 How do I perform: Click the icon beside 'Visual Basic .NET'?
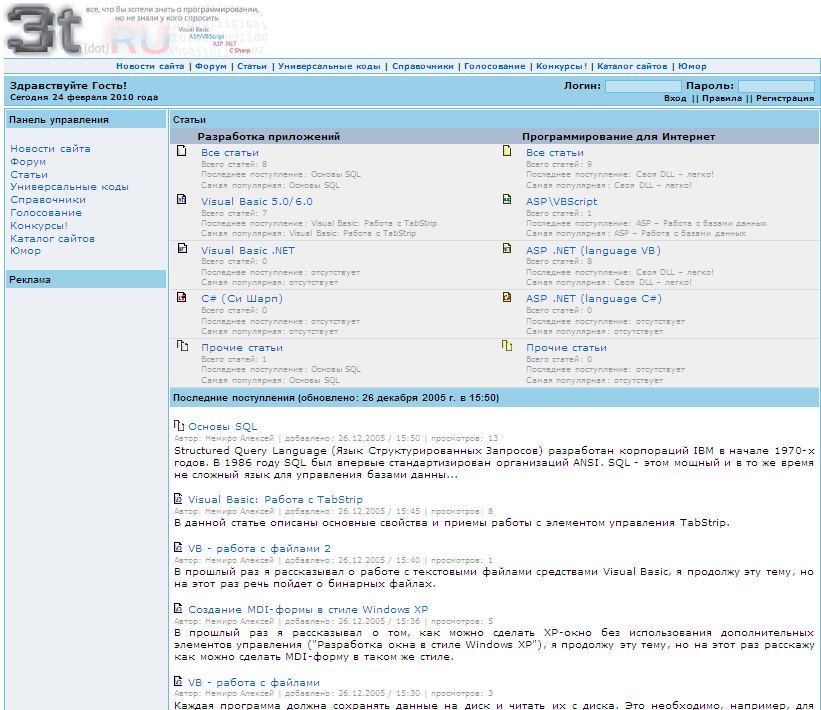182,248
